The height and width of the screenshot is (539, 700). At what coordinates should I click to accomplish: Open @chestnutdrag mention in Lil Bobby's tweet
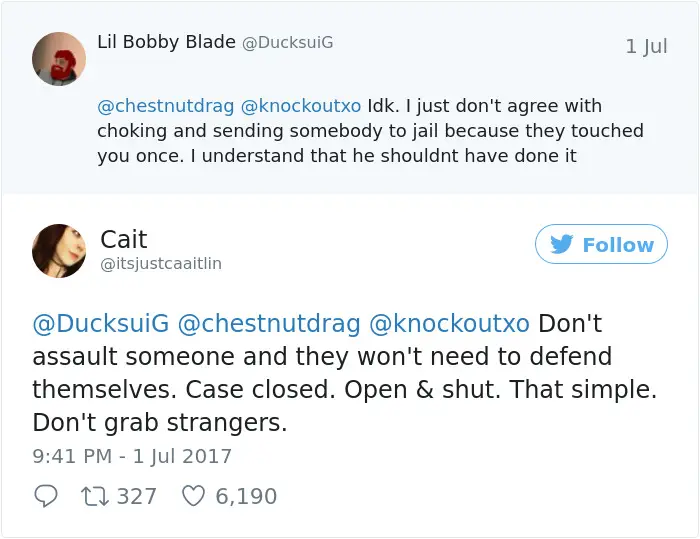click(x=166, y=106)
